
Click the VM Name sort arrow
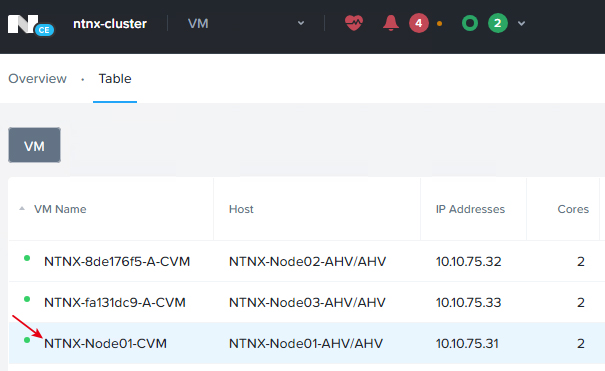pyautogui.click(x=22, y=208)
